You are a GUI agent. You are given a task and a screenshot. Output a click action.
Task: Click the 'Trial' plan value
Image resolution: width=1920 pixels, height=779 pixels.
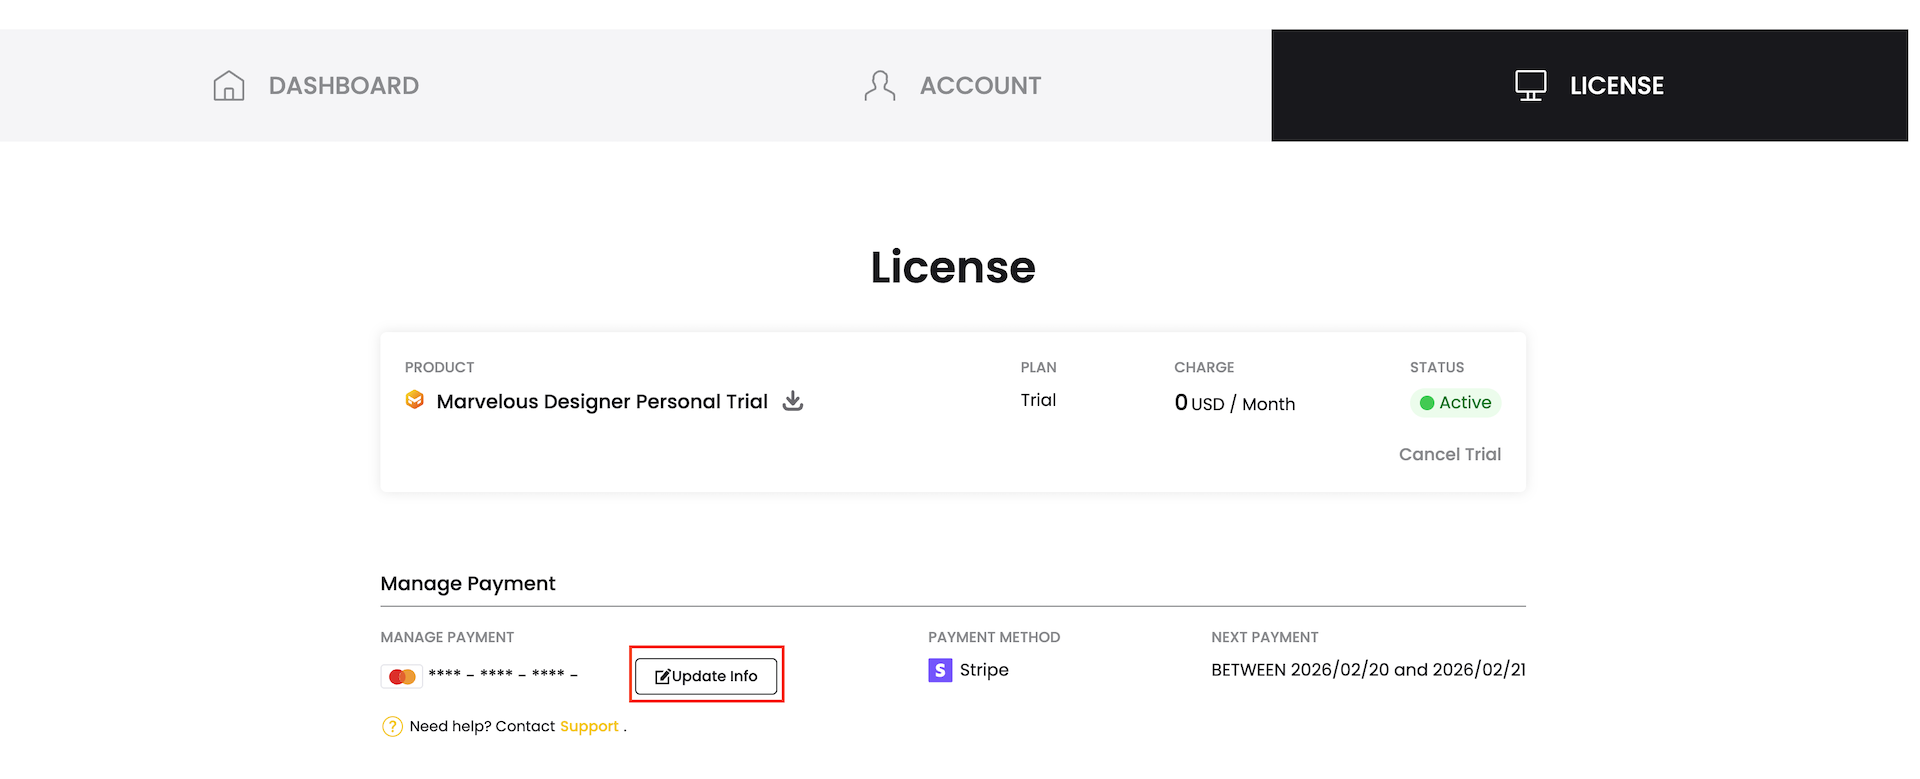(x=1038, y=400)
